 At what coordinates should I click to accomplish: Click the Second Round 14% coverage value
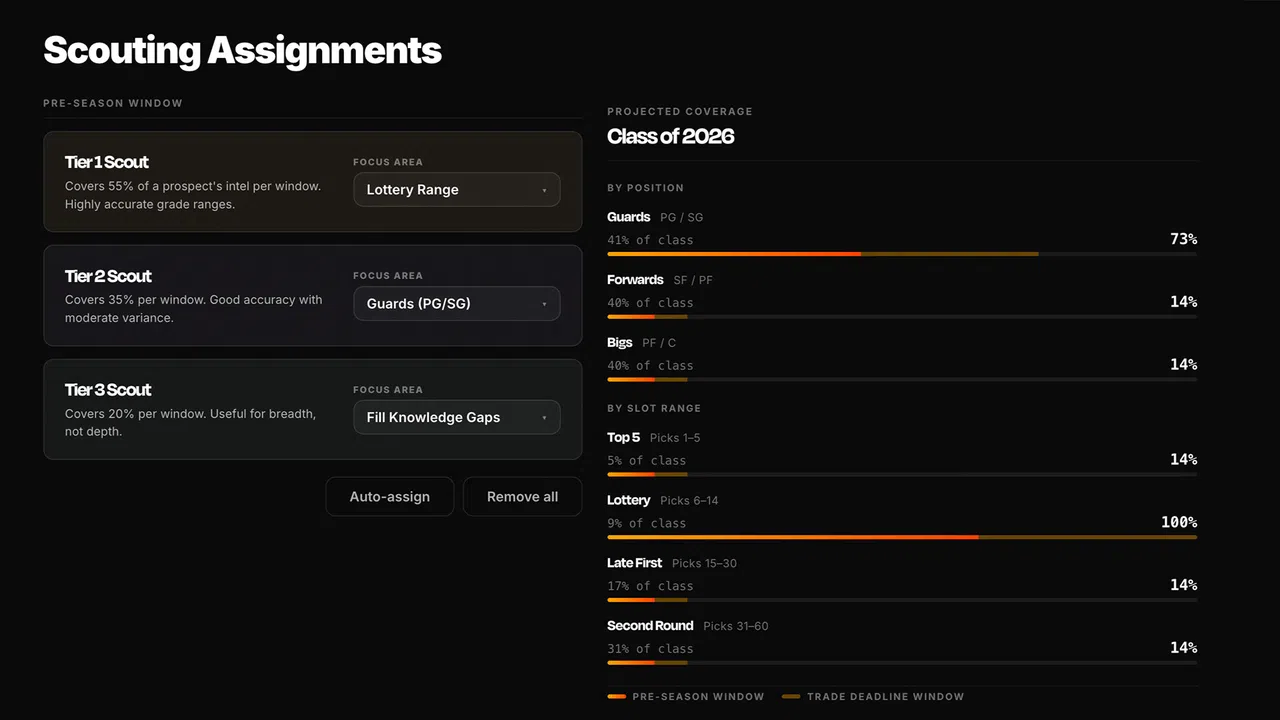[1183, 648]
